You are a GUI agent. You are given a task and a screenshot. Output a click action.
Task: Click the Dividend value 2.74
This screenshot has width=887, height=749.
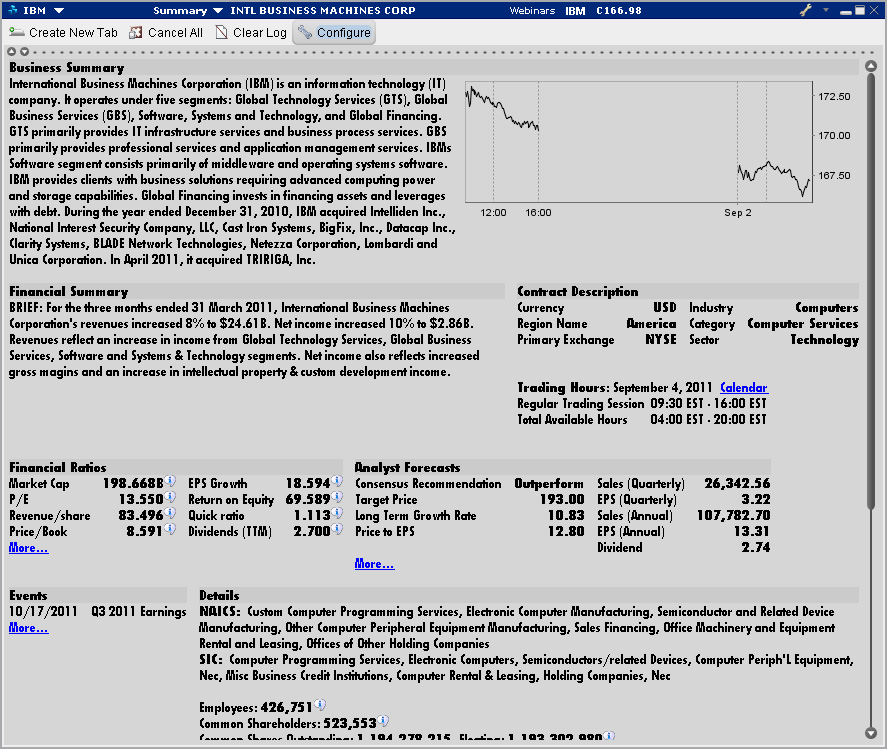pyautogui.click(x=756, y=547)
